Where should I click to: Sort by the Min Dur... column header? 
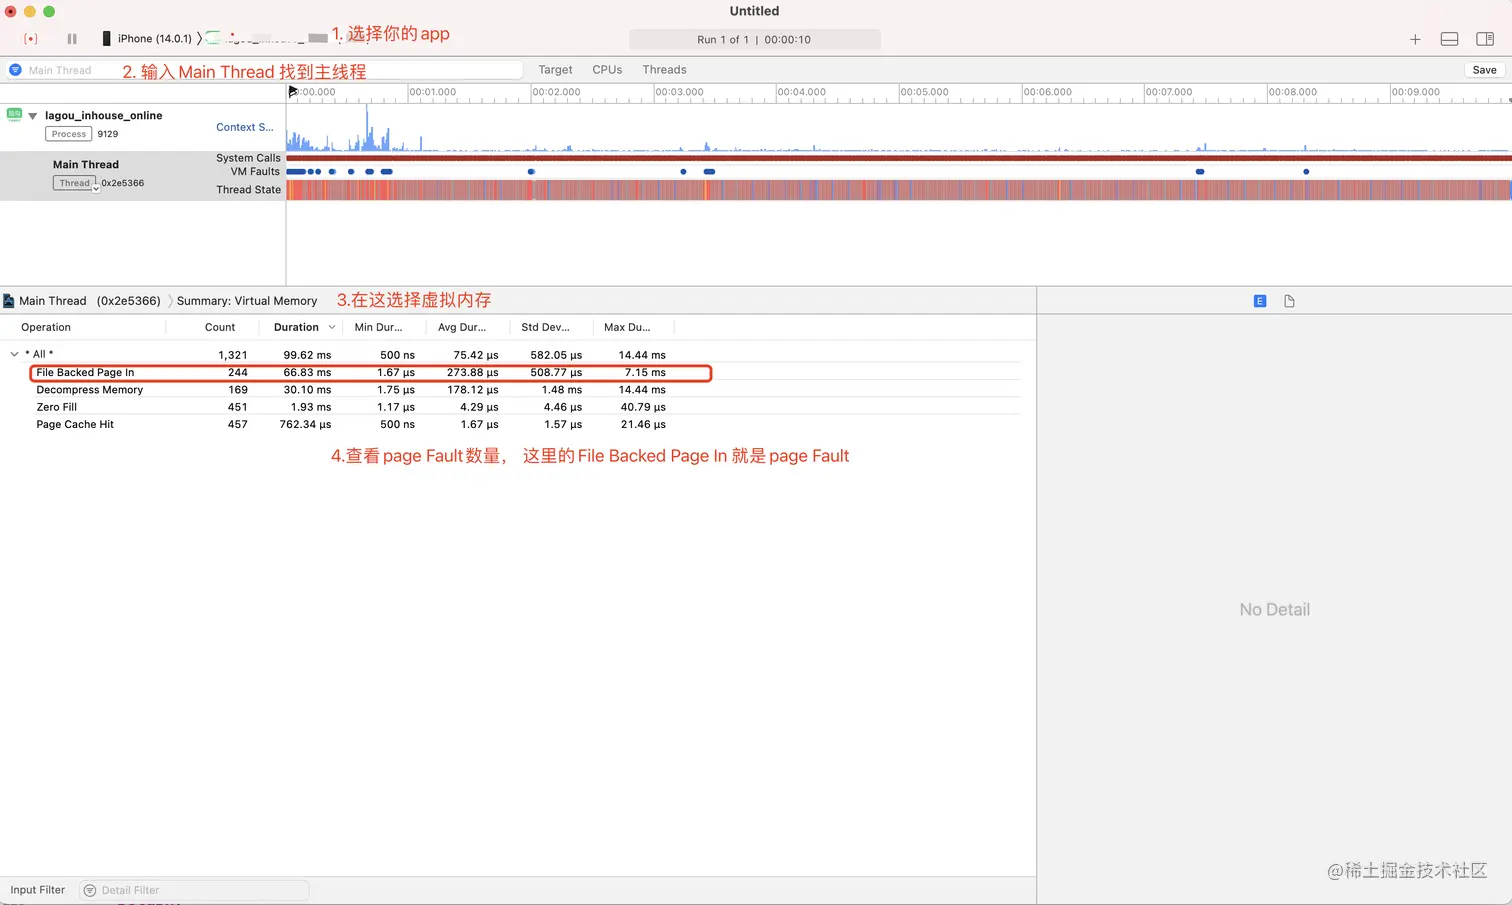pos(379,328)
